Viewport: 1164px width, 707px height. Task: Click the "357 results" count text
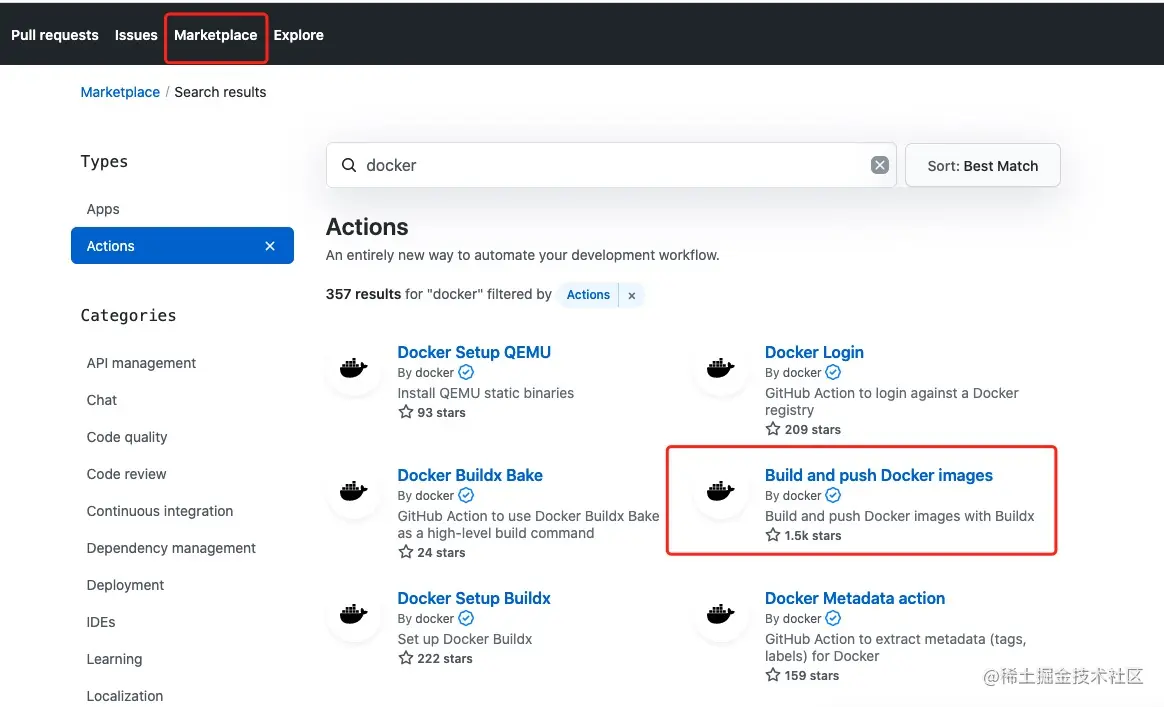click(x=363, y=294)
